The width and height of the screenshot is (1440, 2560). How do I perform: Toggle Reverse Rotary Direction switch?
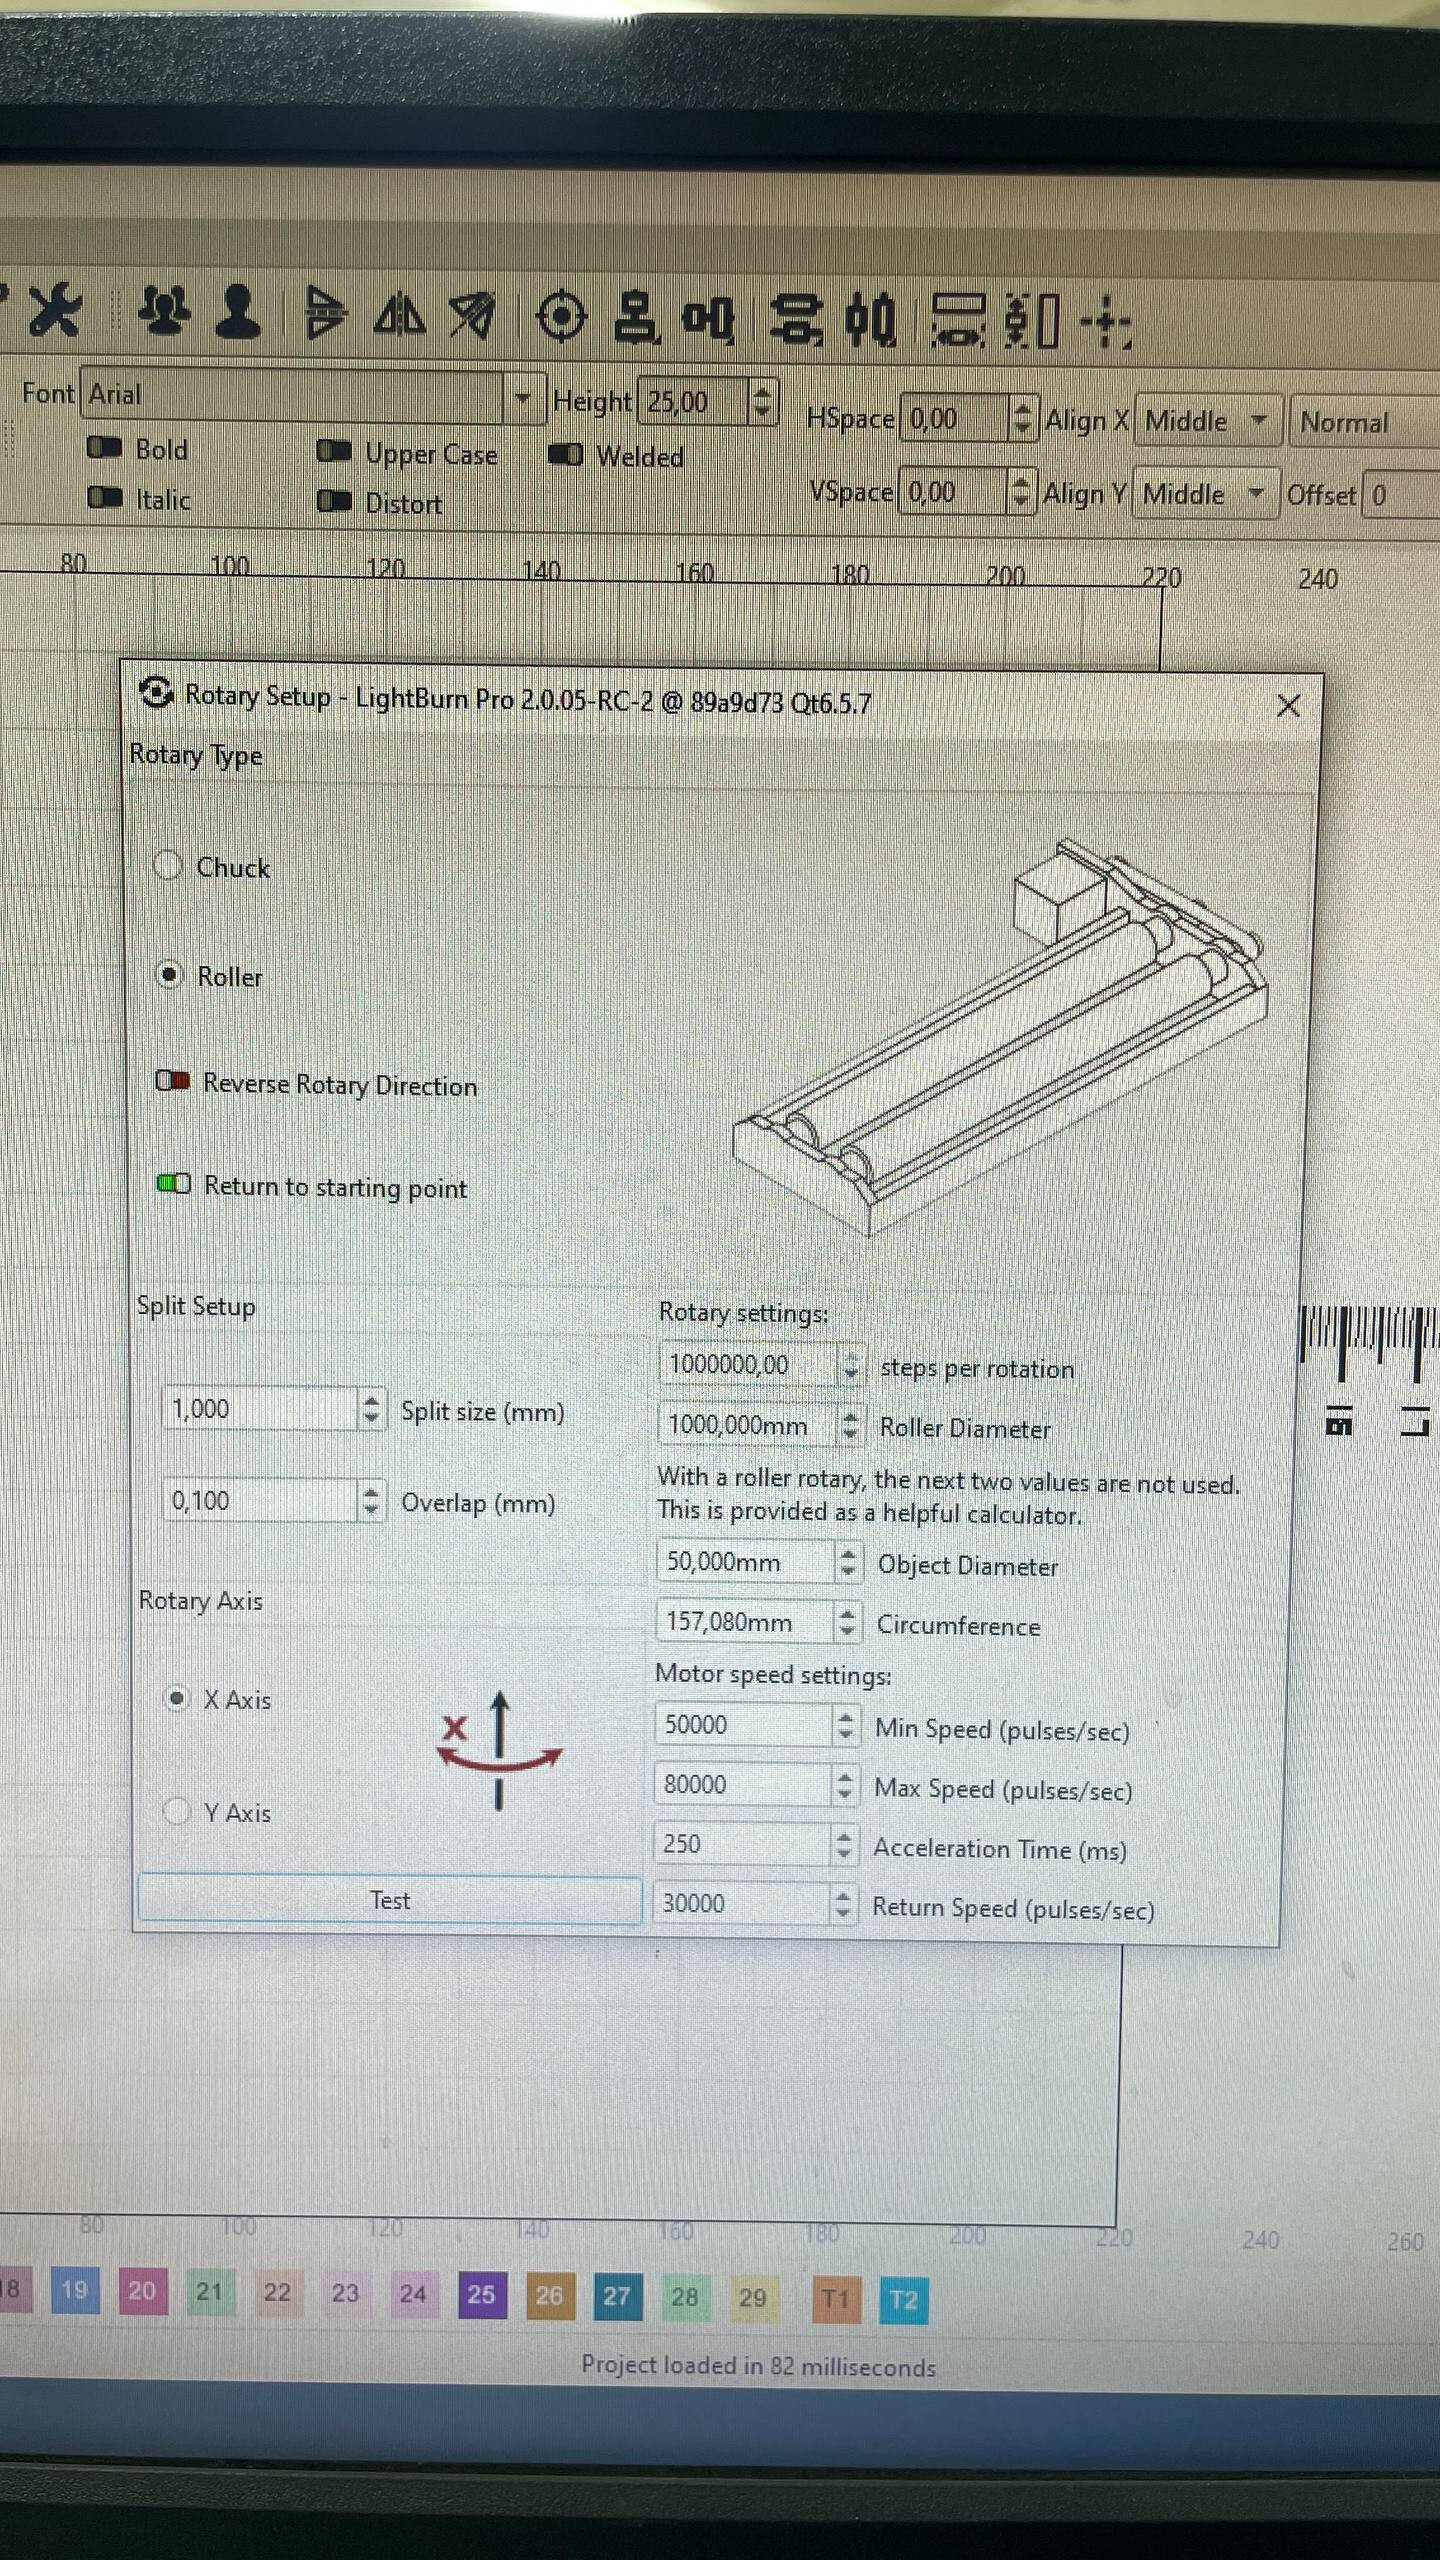(x=173, y=1081)
